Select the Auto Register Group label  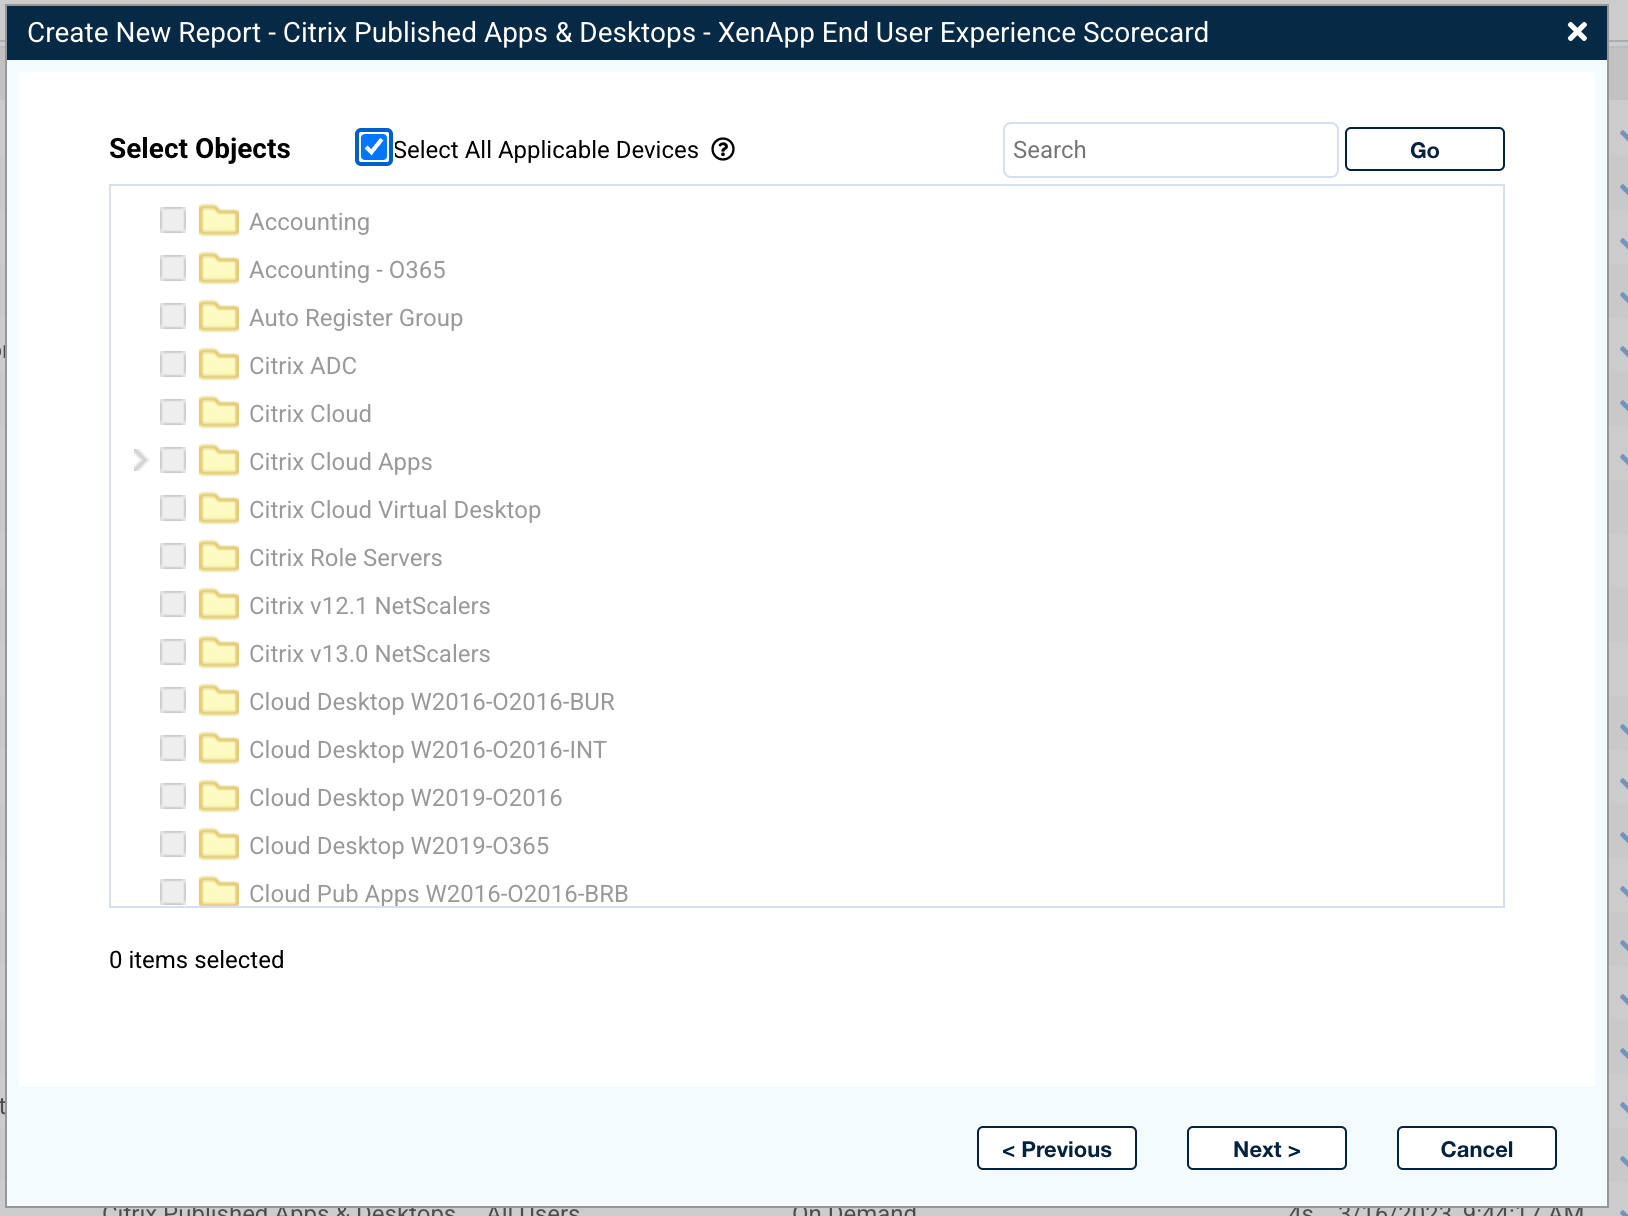(356, 318)
